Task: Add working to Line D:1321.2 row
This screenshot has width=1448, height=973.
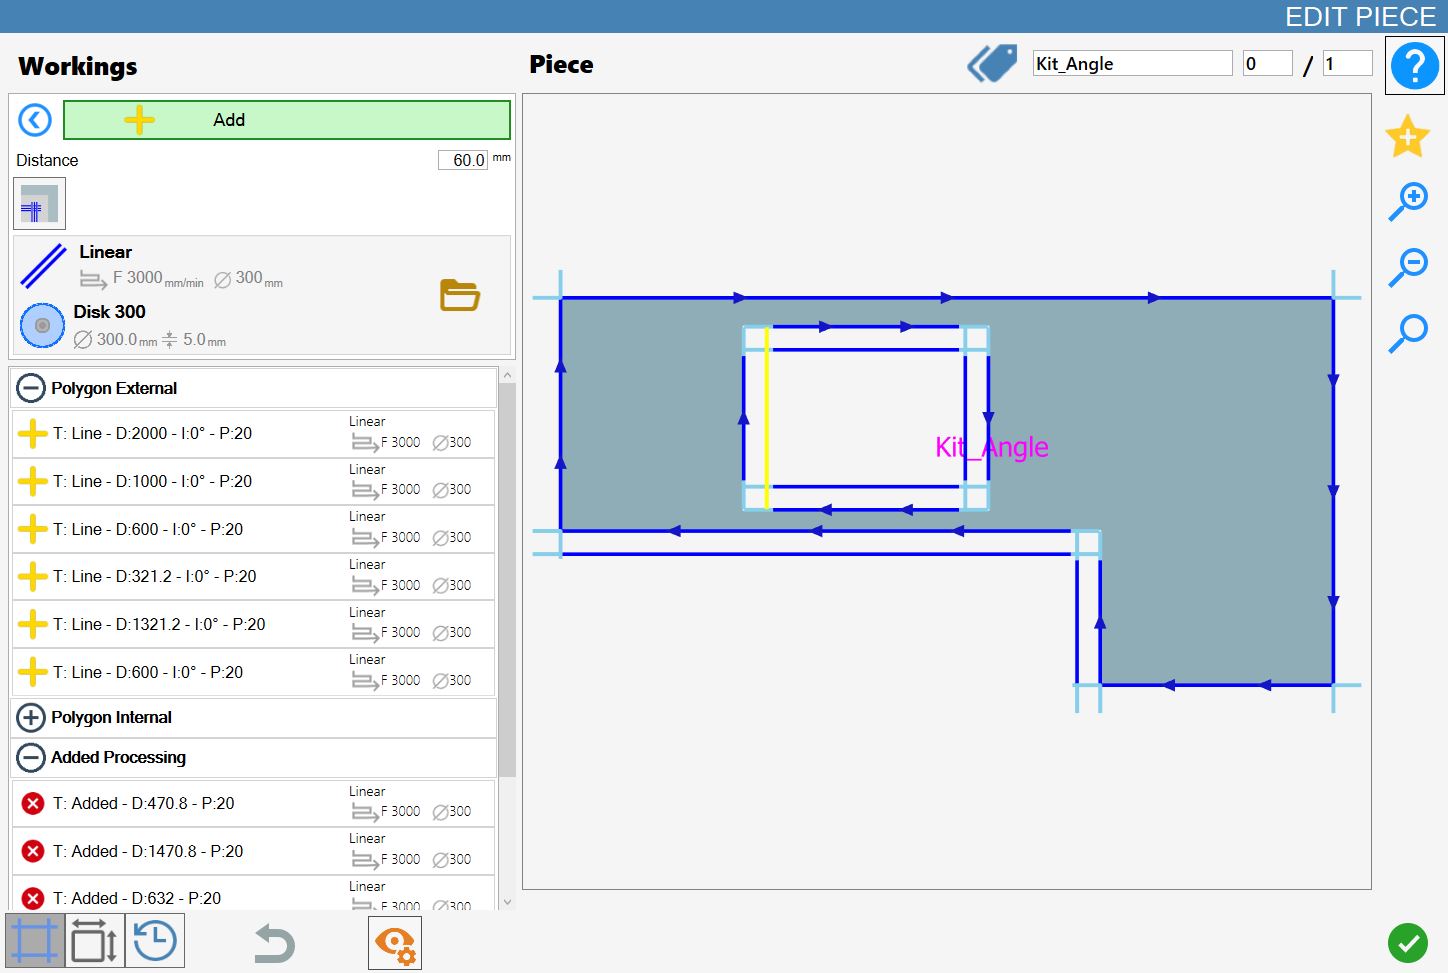Action: point(33,624)
